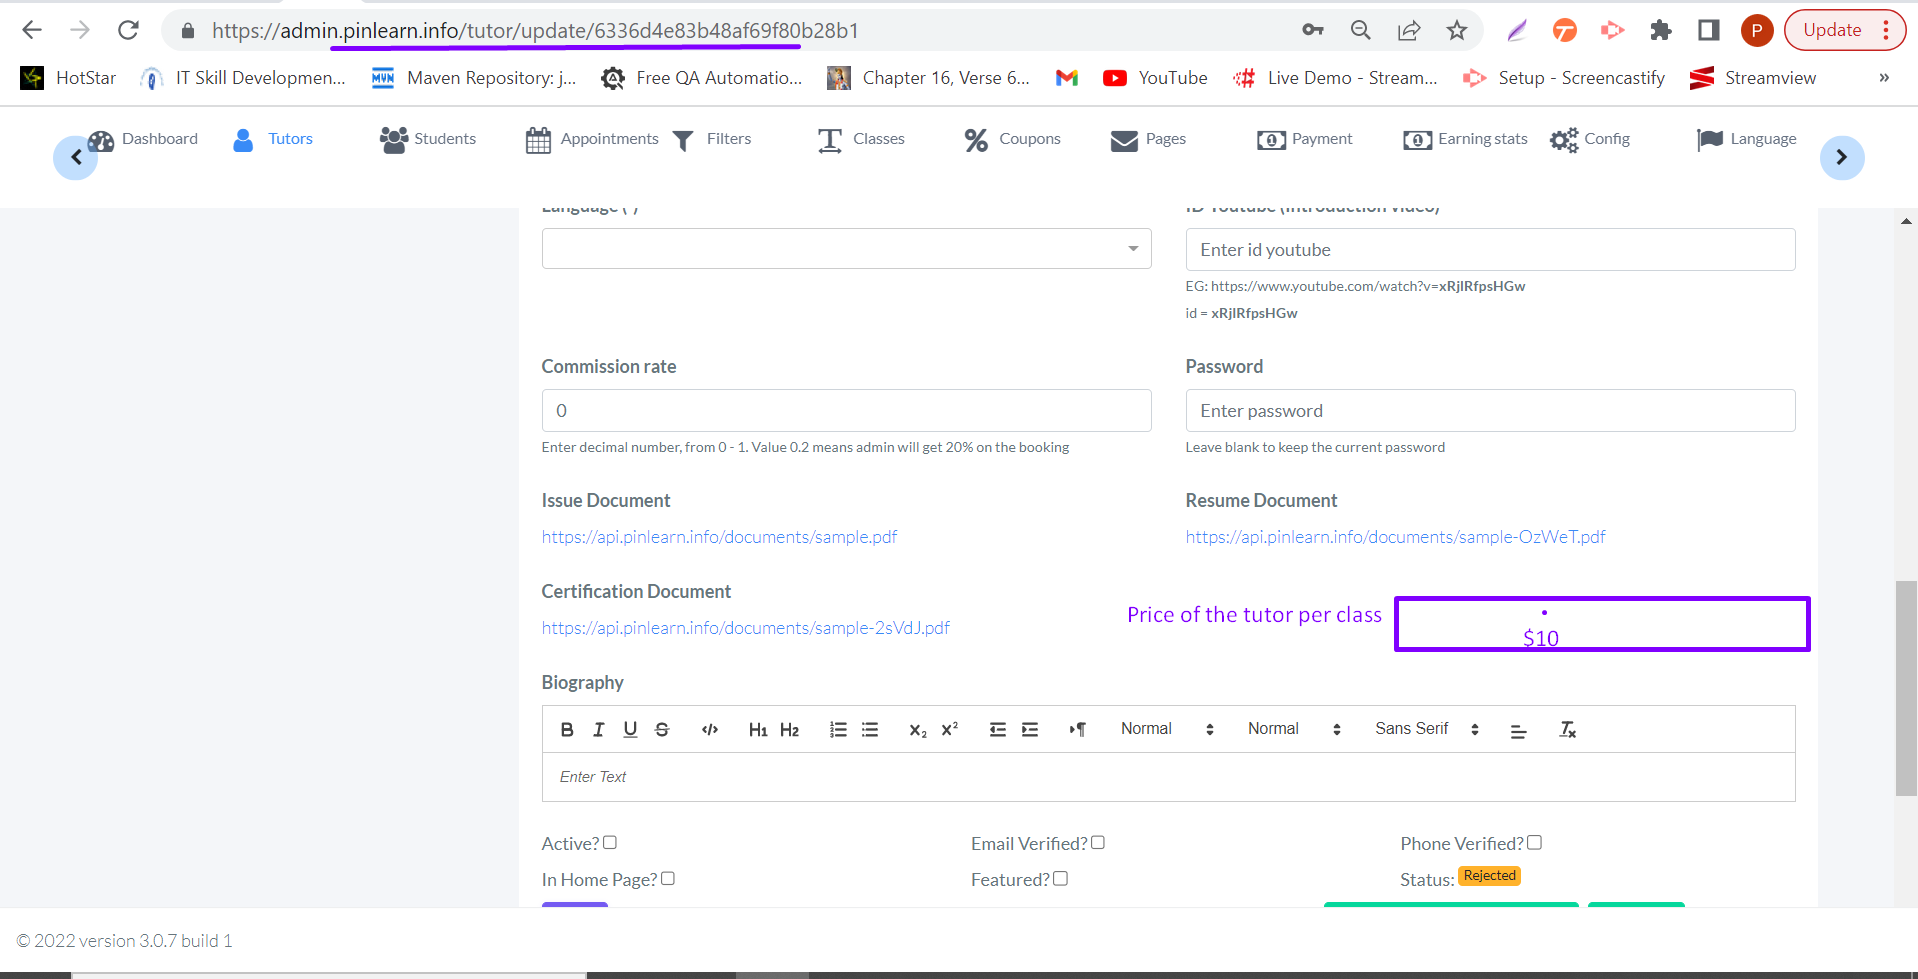Open Config menu item
The width and height of the screenshot is (1918, 979).
pos(1590,140)
